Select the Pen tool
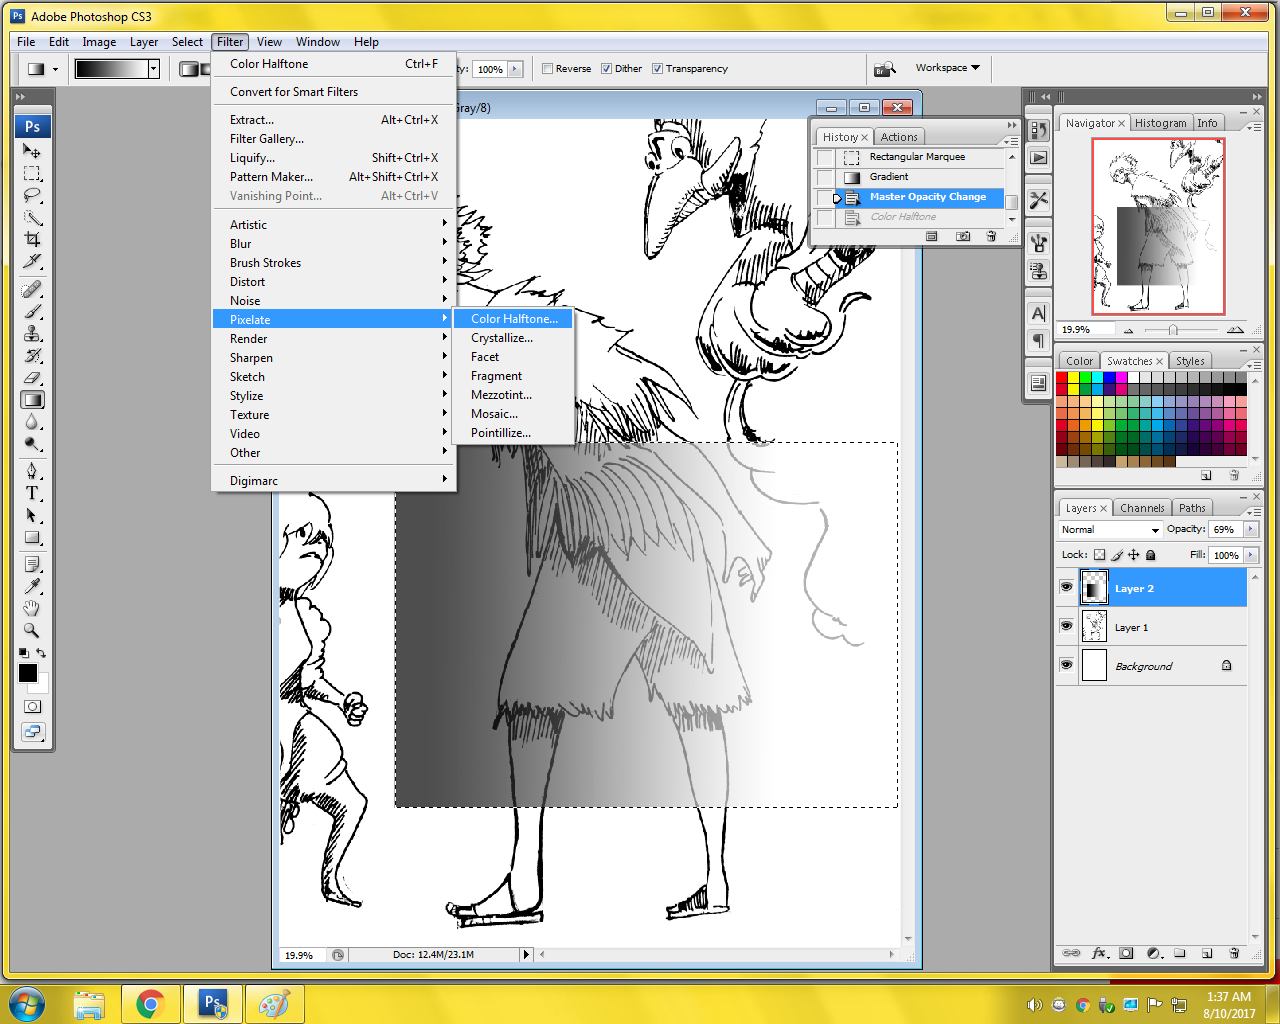 pos(32,471)
